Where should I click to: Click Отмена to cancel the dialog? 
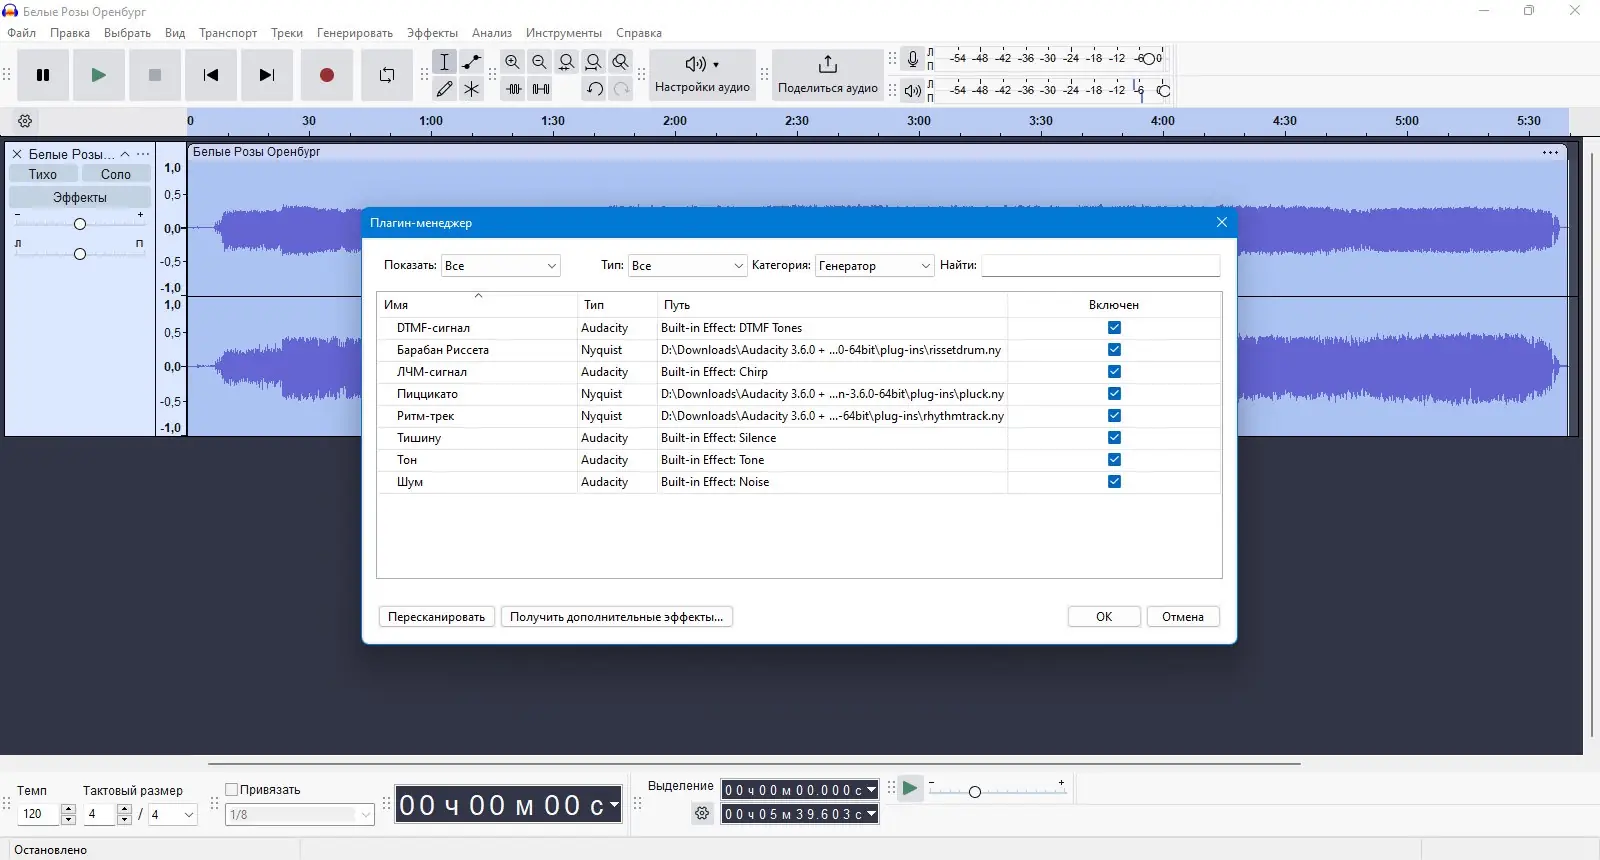pyautogui.click(x=1183, y=617)
